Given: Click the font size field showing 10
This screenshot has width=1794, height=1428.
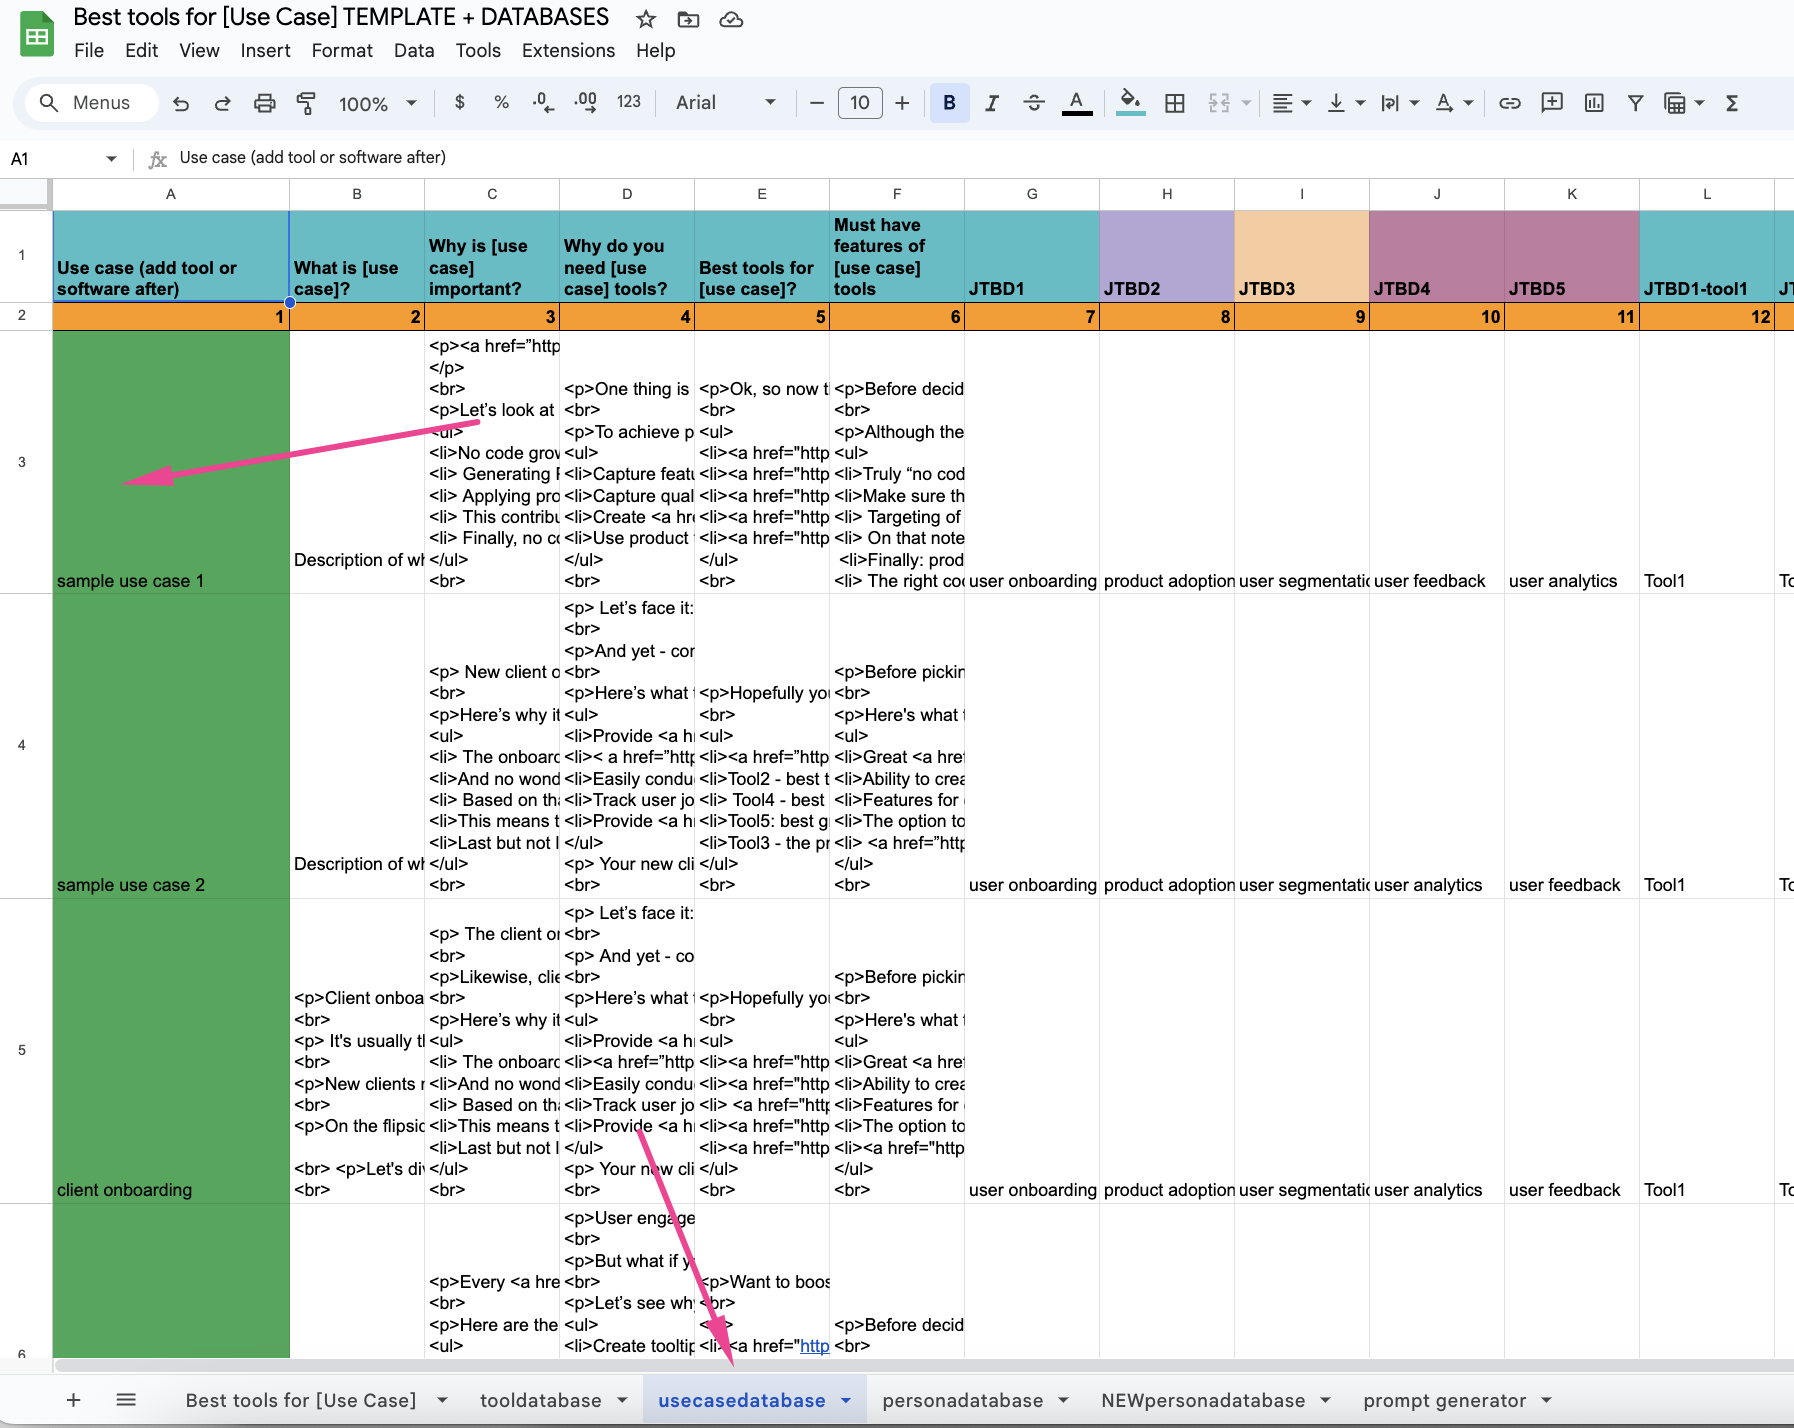Looking at the screenshot, I should [860, 103].
